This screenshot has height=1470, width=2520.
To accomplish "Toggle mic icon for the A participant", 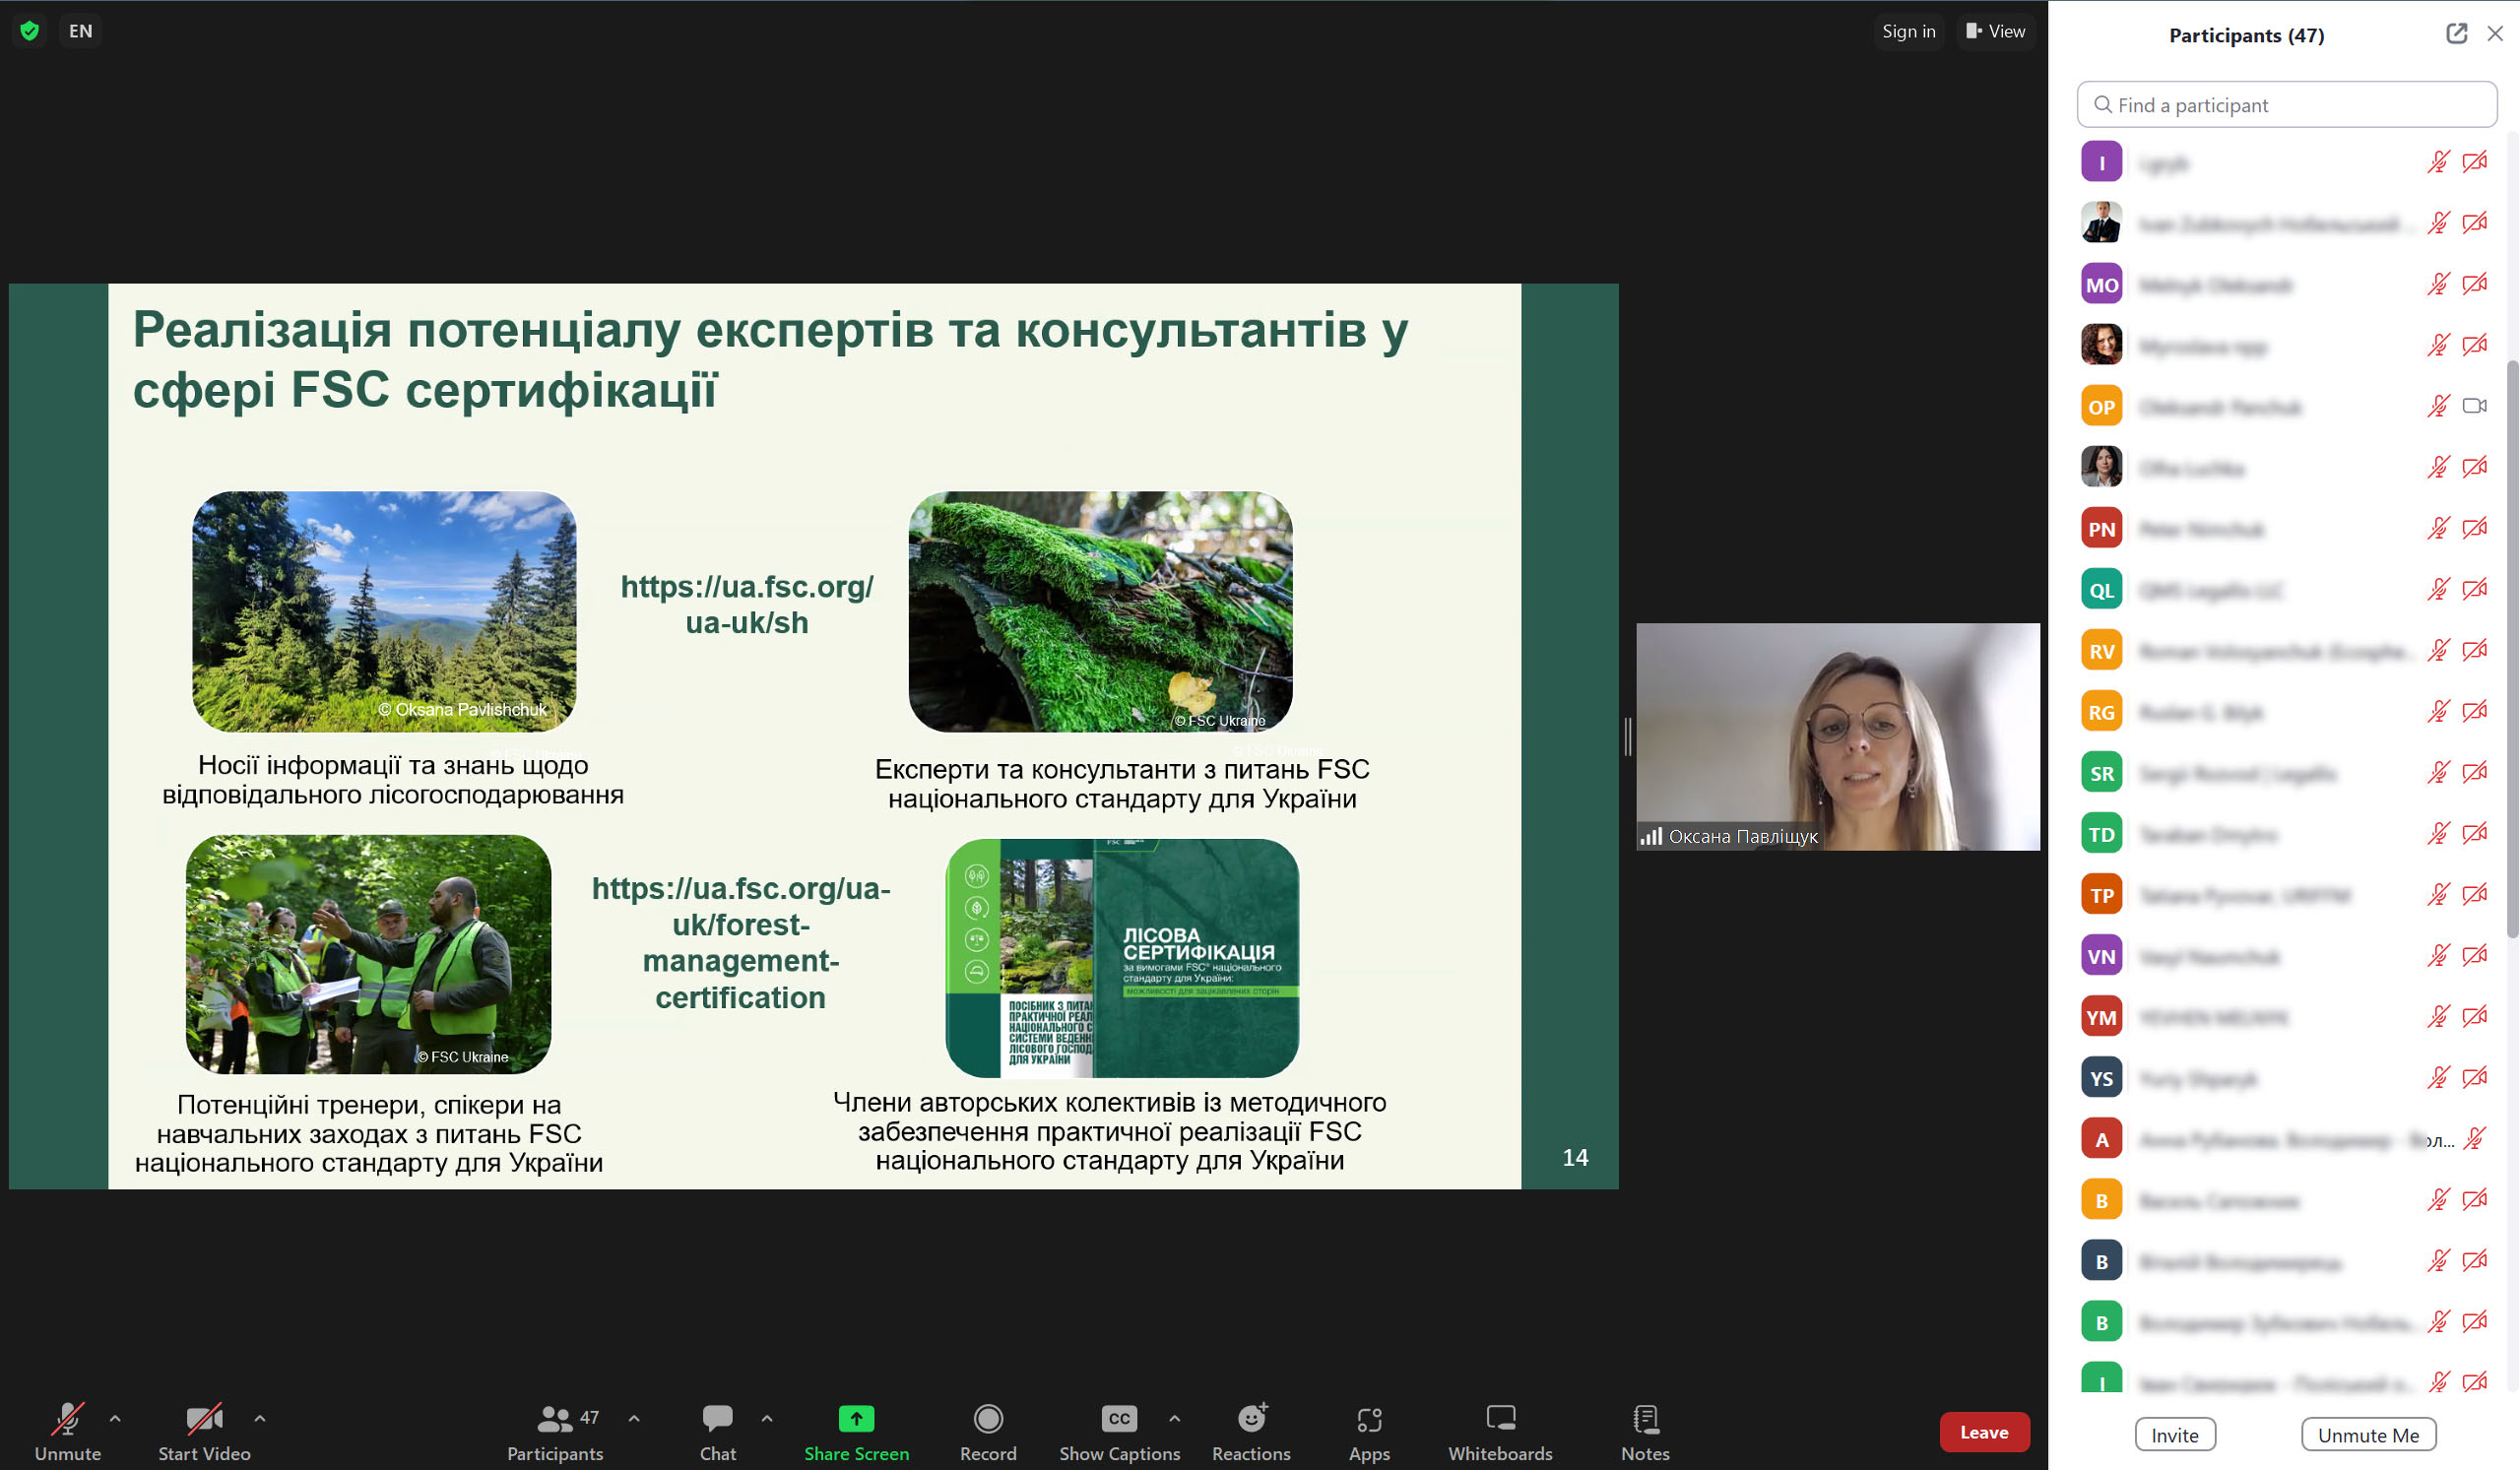I will (x=2474, y=1138).
